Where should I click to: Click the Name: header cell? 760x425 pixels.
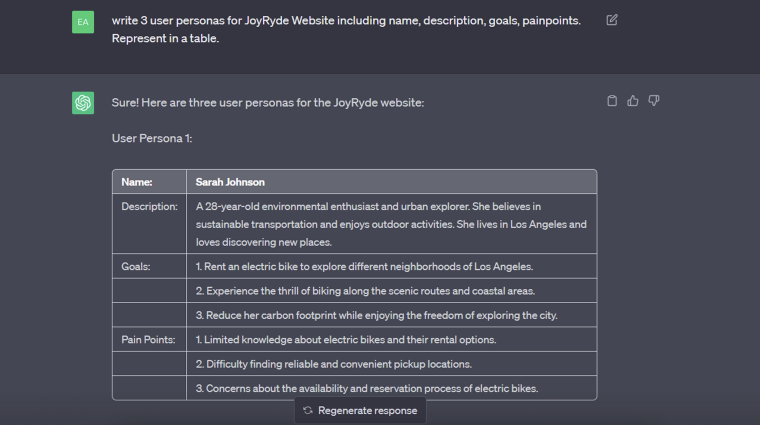click(x=149, y=182)
